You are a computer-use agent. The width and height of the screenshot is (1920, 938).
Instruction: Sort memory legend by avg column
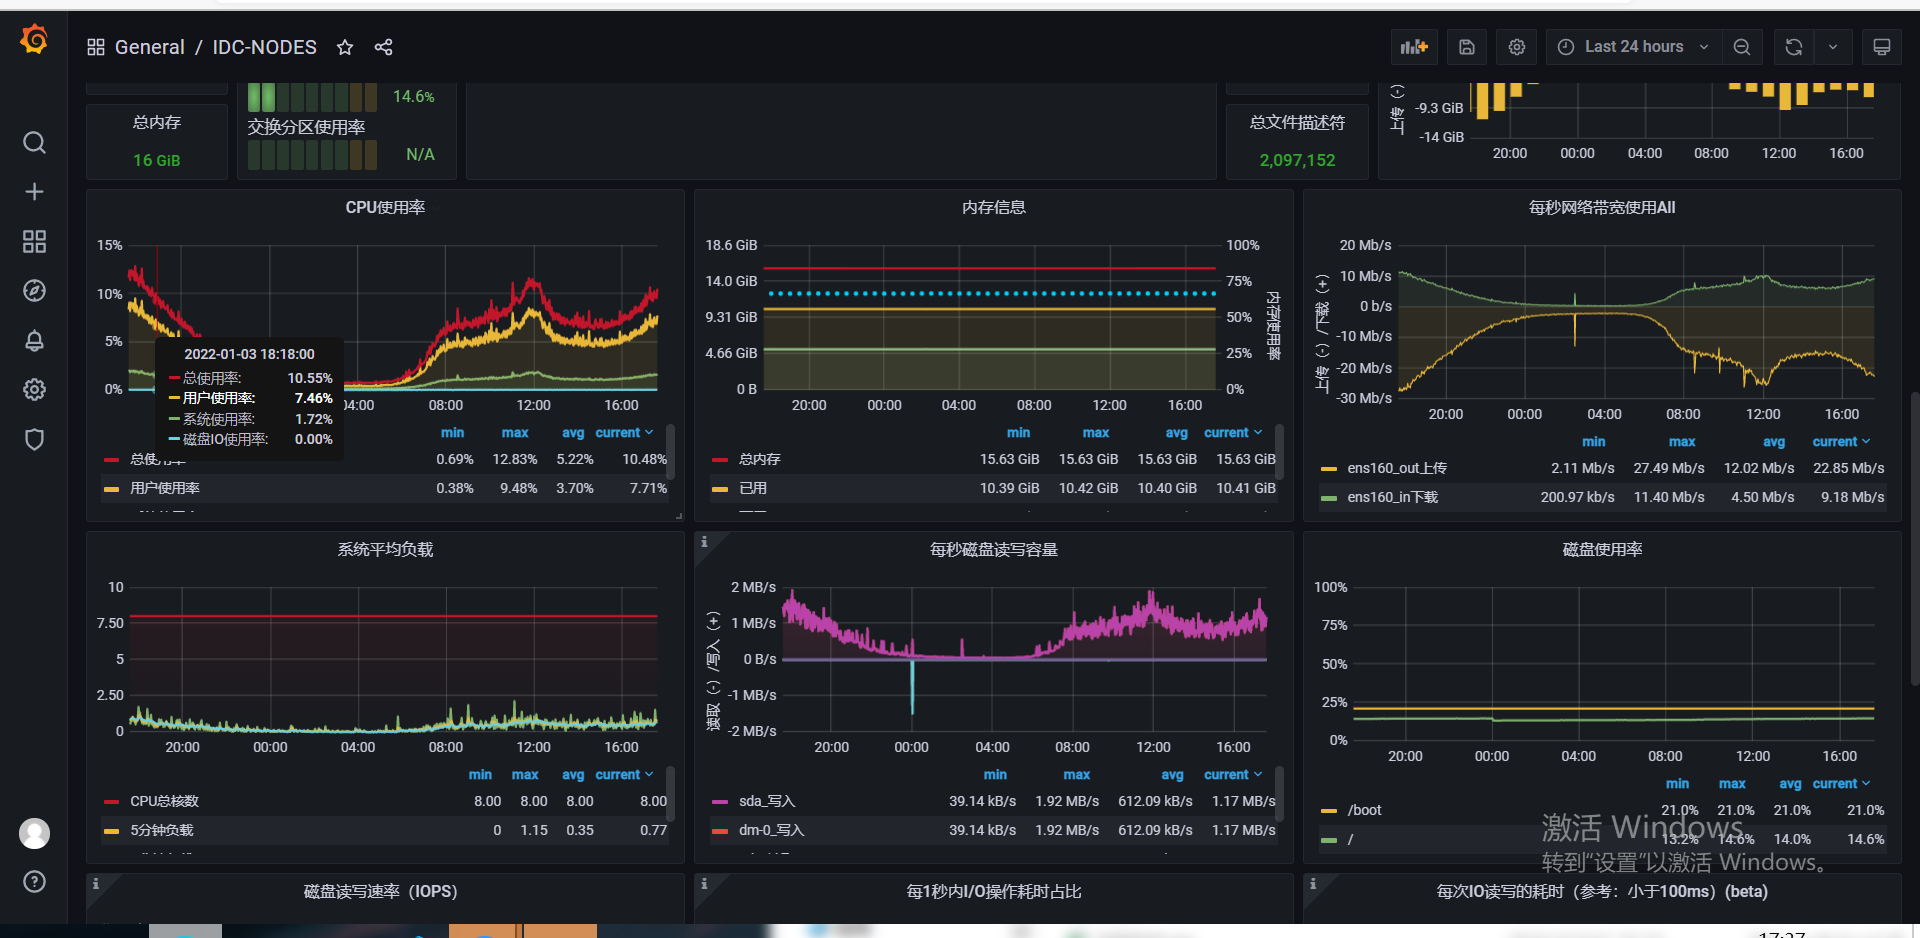1177,433
